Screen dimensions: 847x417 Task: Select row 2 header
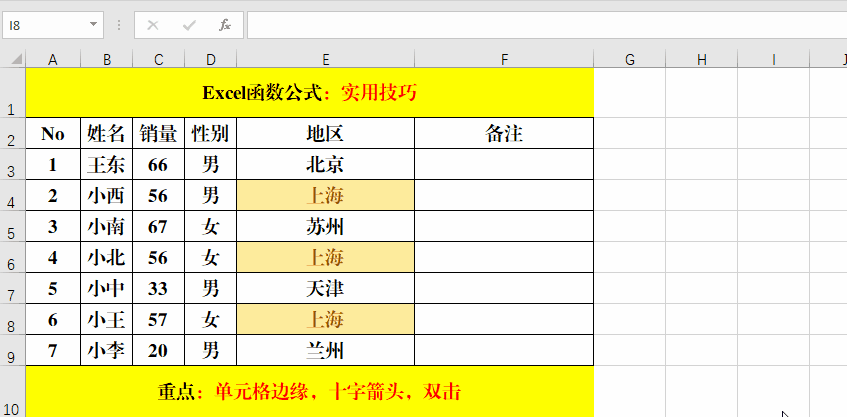[x=12, y=133]
